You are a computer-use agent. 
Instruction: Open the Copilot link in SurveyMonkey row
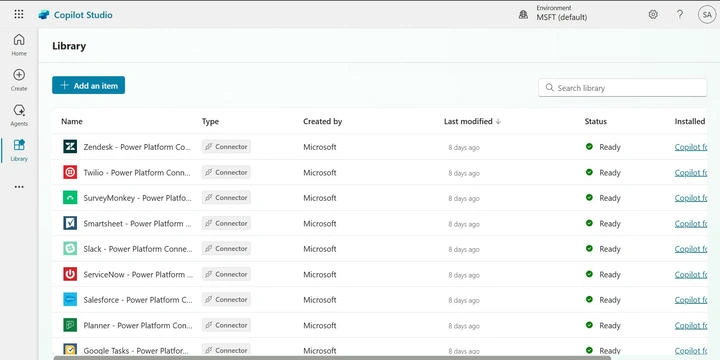point(691,198)
